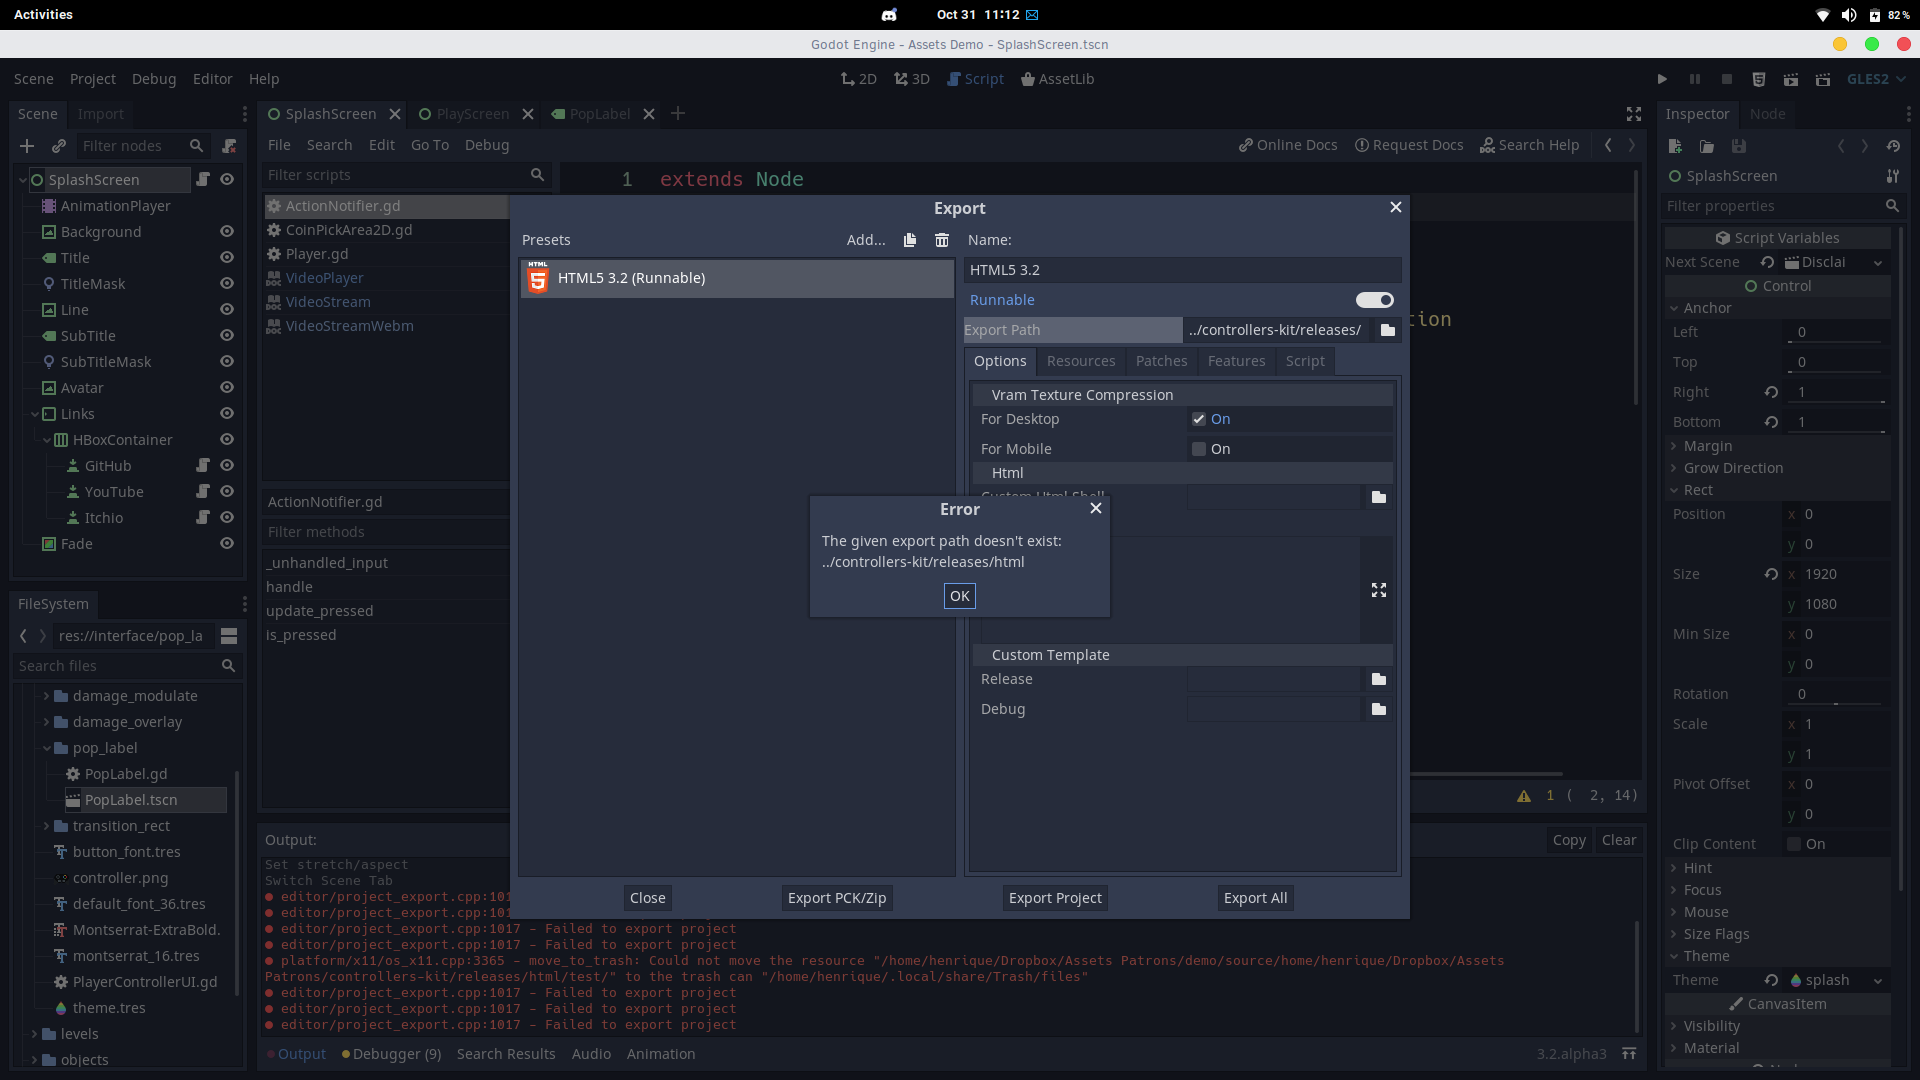Screen dimensions: 1920x1080
Task: Switch to the Resources tab in Export dialog
Action: click(x=1081, y=361)
